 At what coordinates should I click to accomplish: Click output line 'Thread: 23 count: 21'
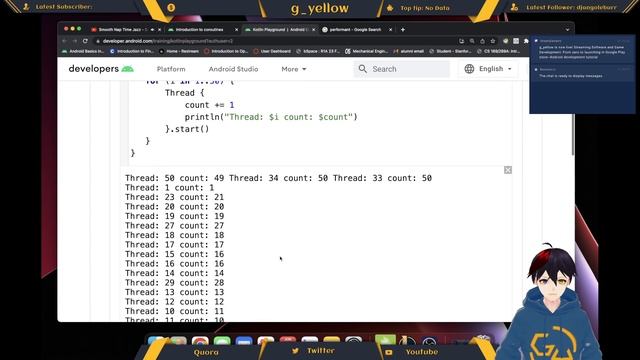174,197
